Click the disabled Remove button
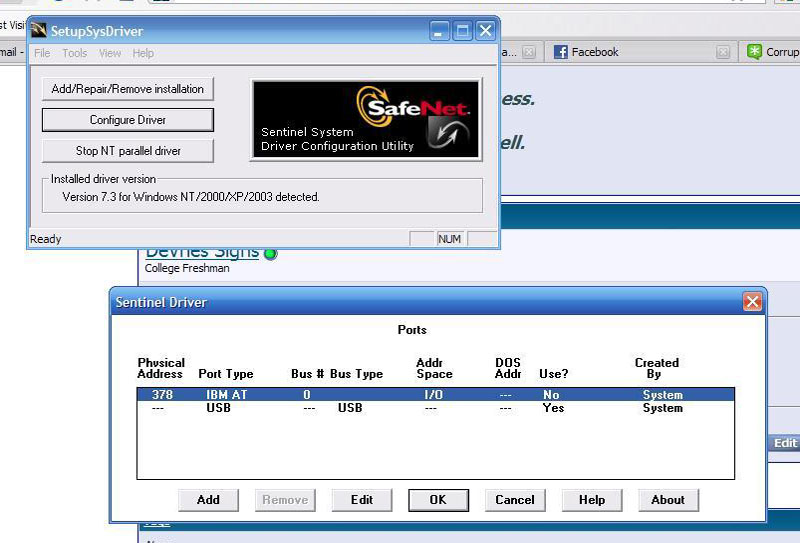Image resolution: width=800 pixels, height=543 pixels. (x=285, y=500)
